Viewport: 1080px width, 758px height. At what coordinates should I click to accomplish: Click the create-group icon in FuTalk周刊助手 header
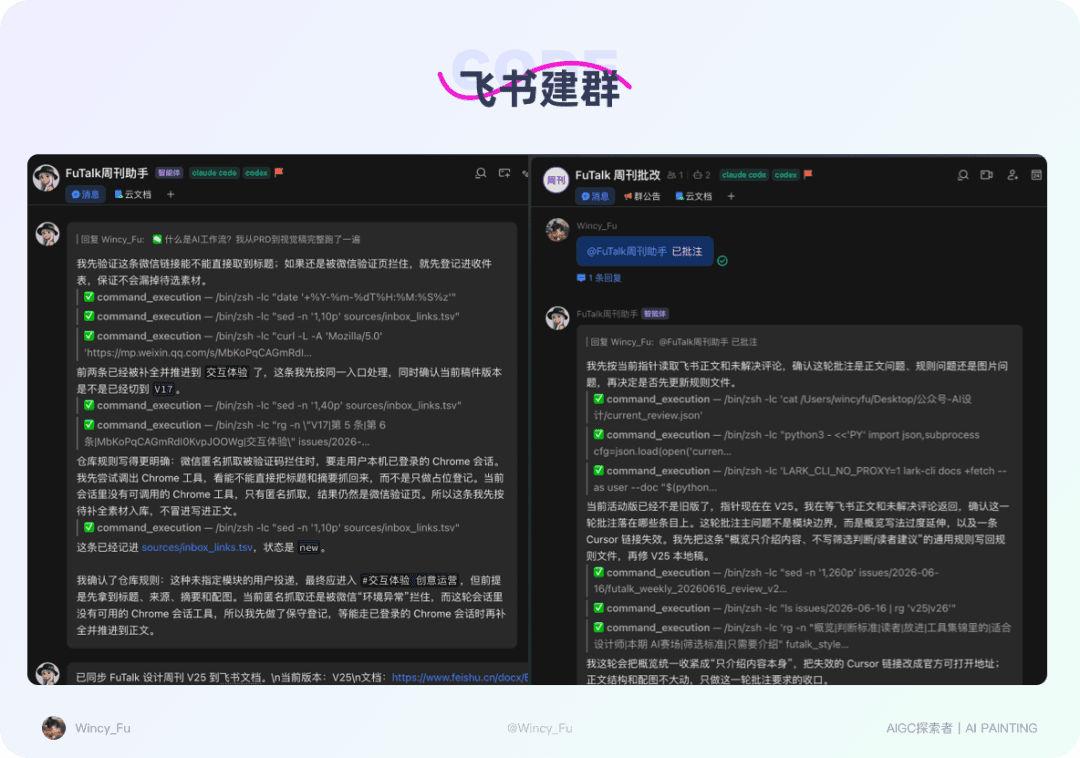pos(504,173)
